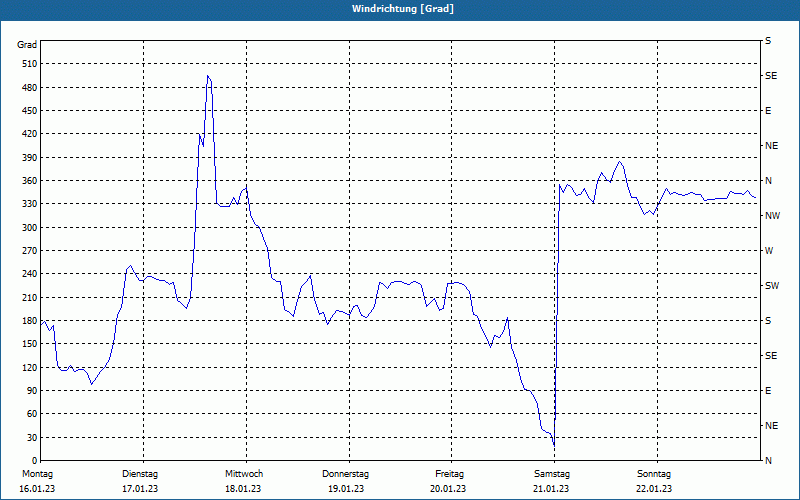
Task: Select the y-axis value 480
Action: [x=30, y=87]
